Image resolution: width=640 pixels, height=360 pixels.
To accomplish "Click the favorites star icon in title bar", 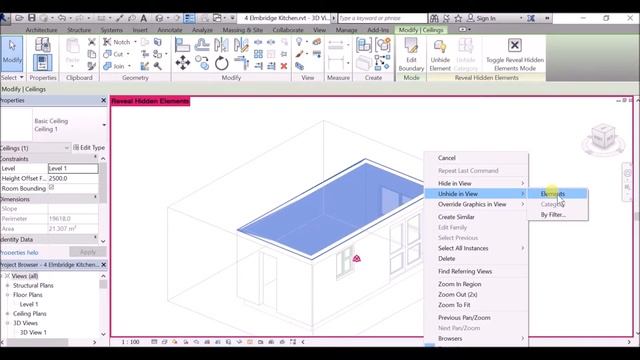I will tap(458, 18).
